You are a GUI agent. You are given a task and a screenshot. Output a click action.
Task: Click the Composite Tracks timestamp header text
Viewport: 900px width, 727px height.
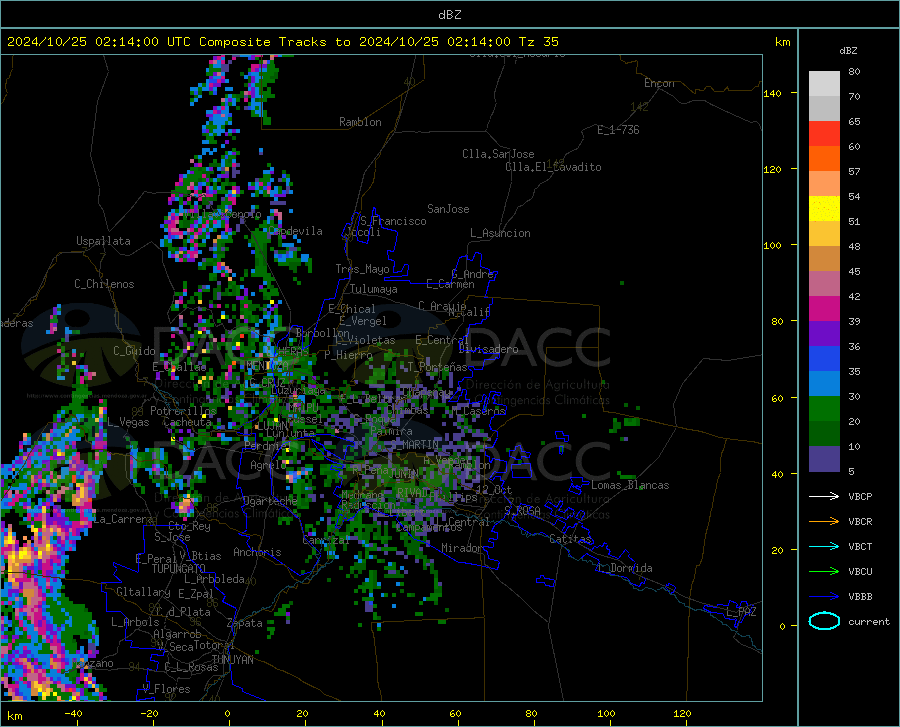point(282,42)
